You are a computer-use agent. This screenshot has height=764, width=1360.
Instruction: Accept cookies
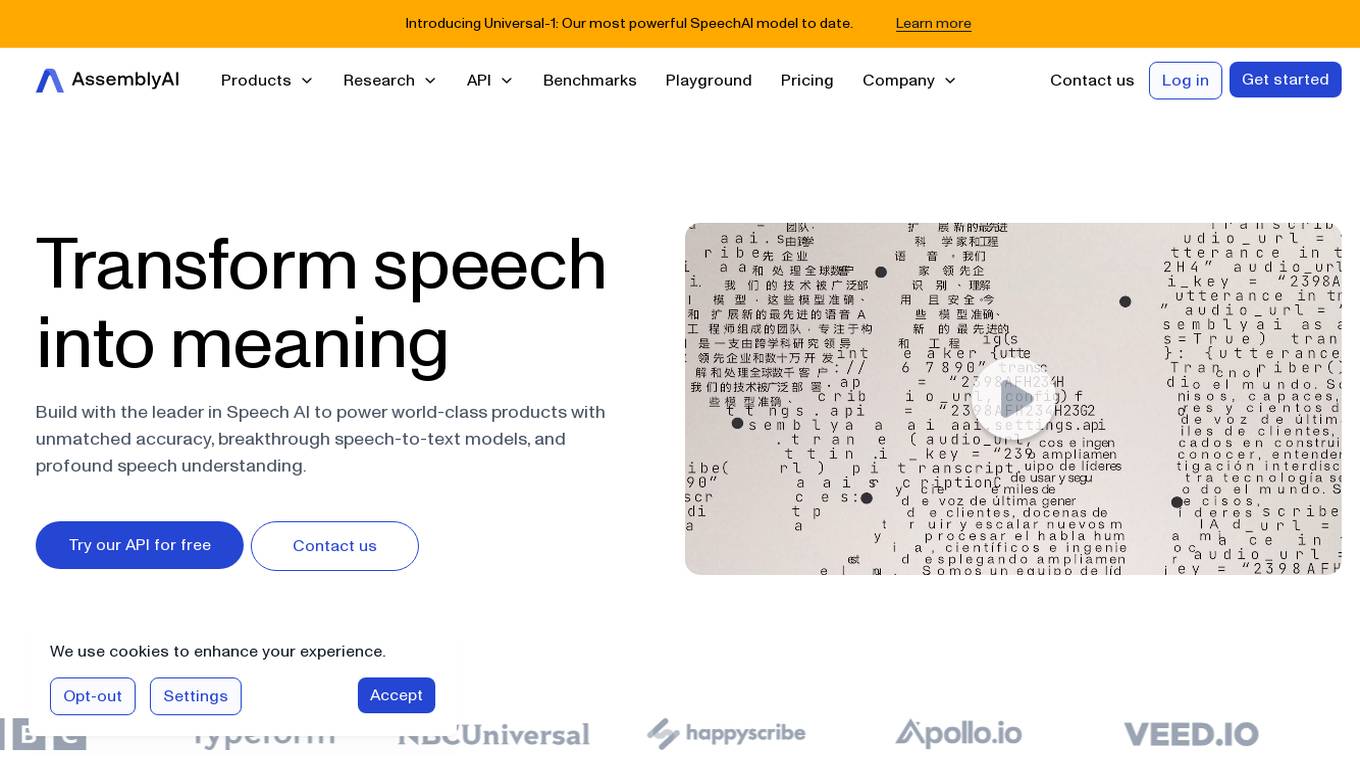(396, 695)
